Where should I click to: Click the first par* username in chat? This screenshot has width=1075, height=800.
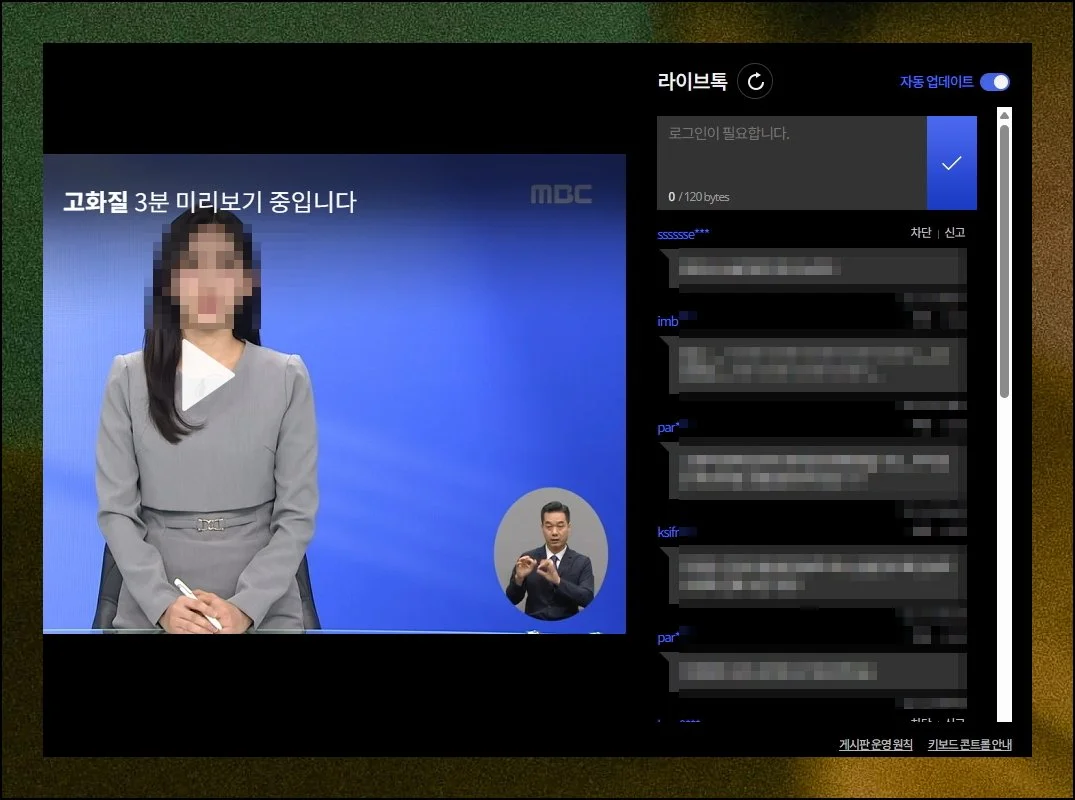pyautogui.click(x=668, y=428)
